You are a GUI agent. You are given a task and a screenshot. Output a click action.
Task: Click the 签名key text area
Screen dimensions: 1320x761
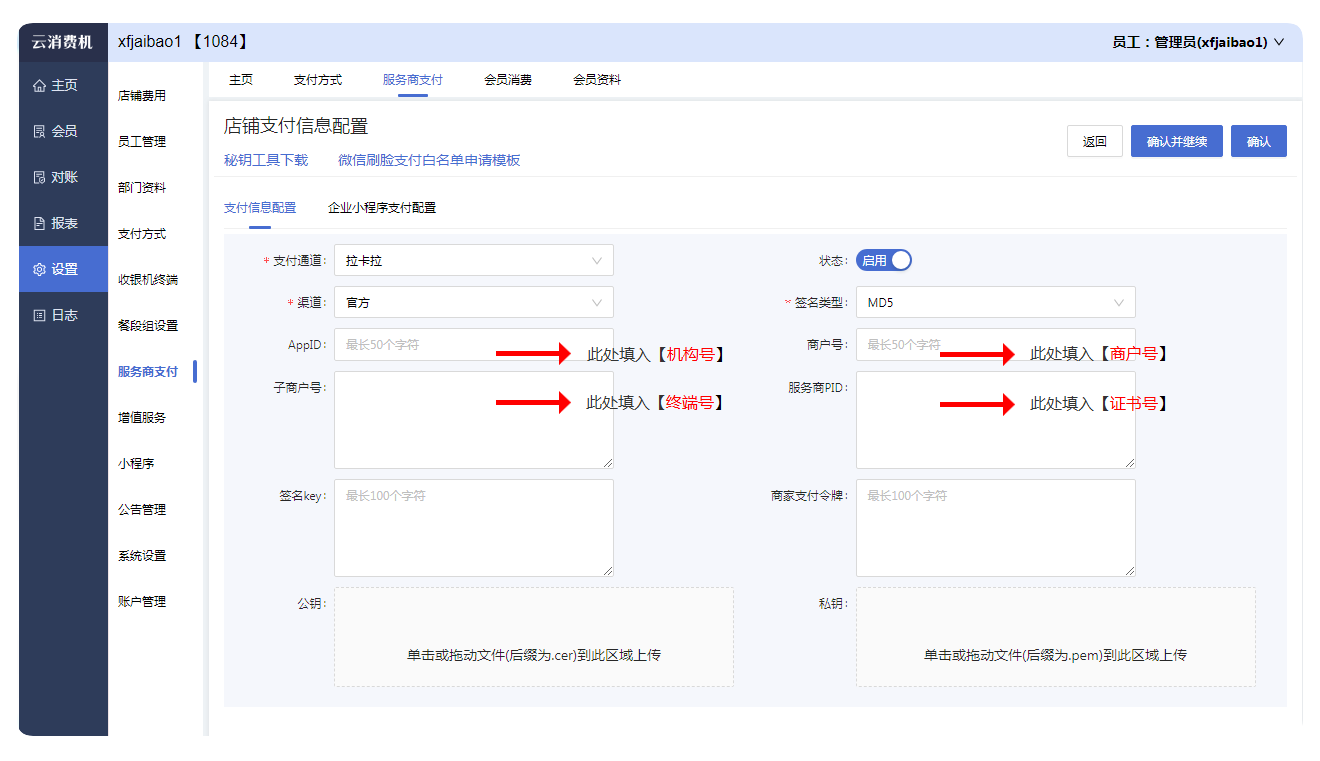coord(473,528)
